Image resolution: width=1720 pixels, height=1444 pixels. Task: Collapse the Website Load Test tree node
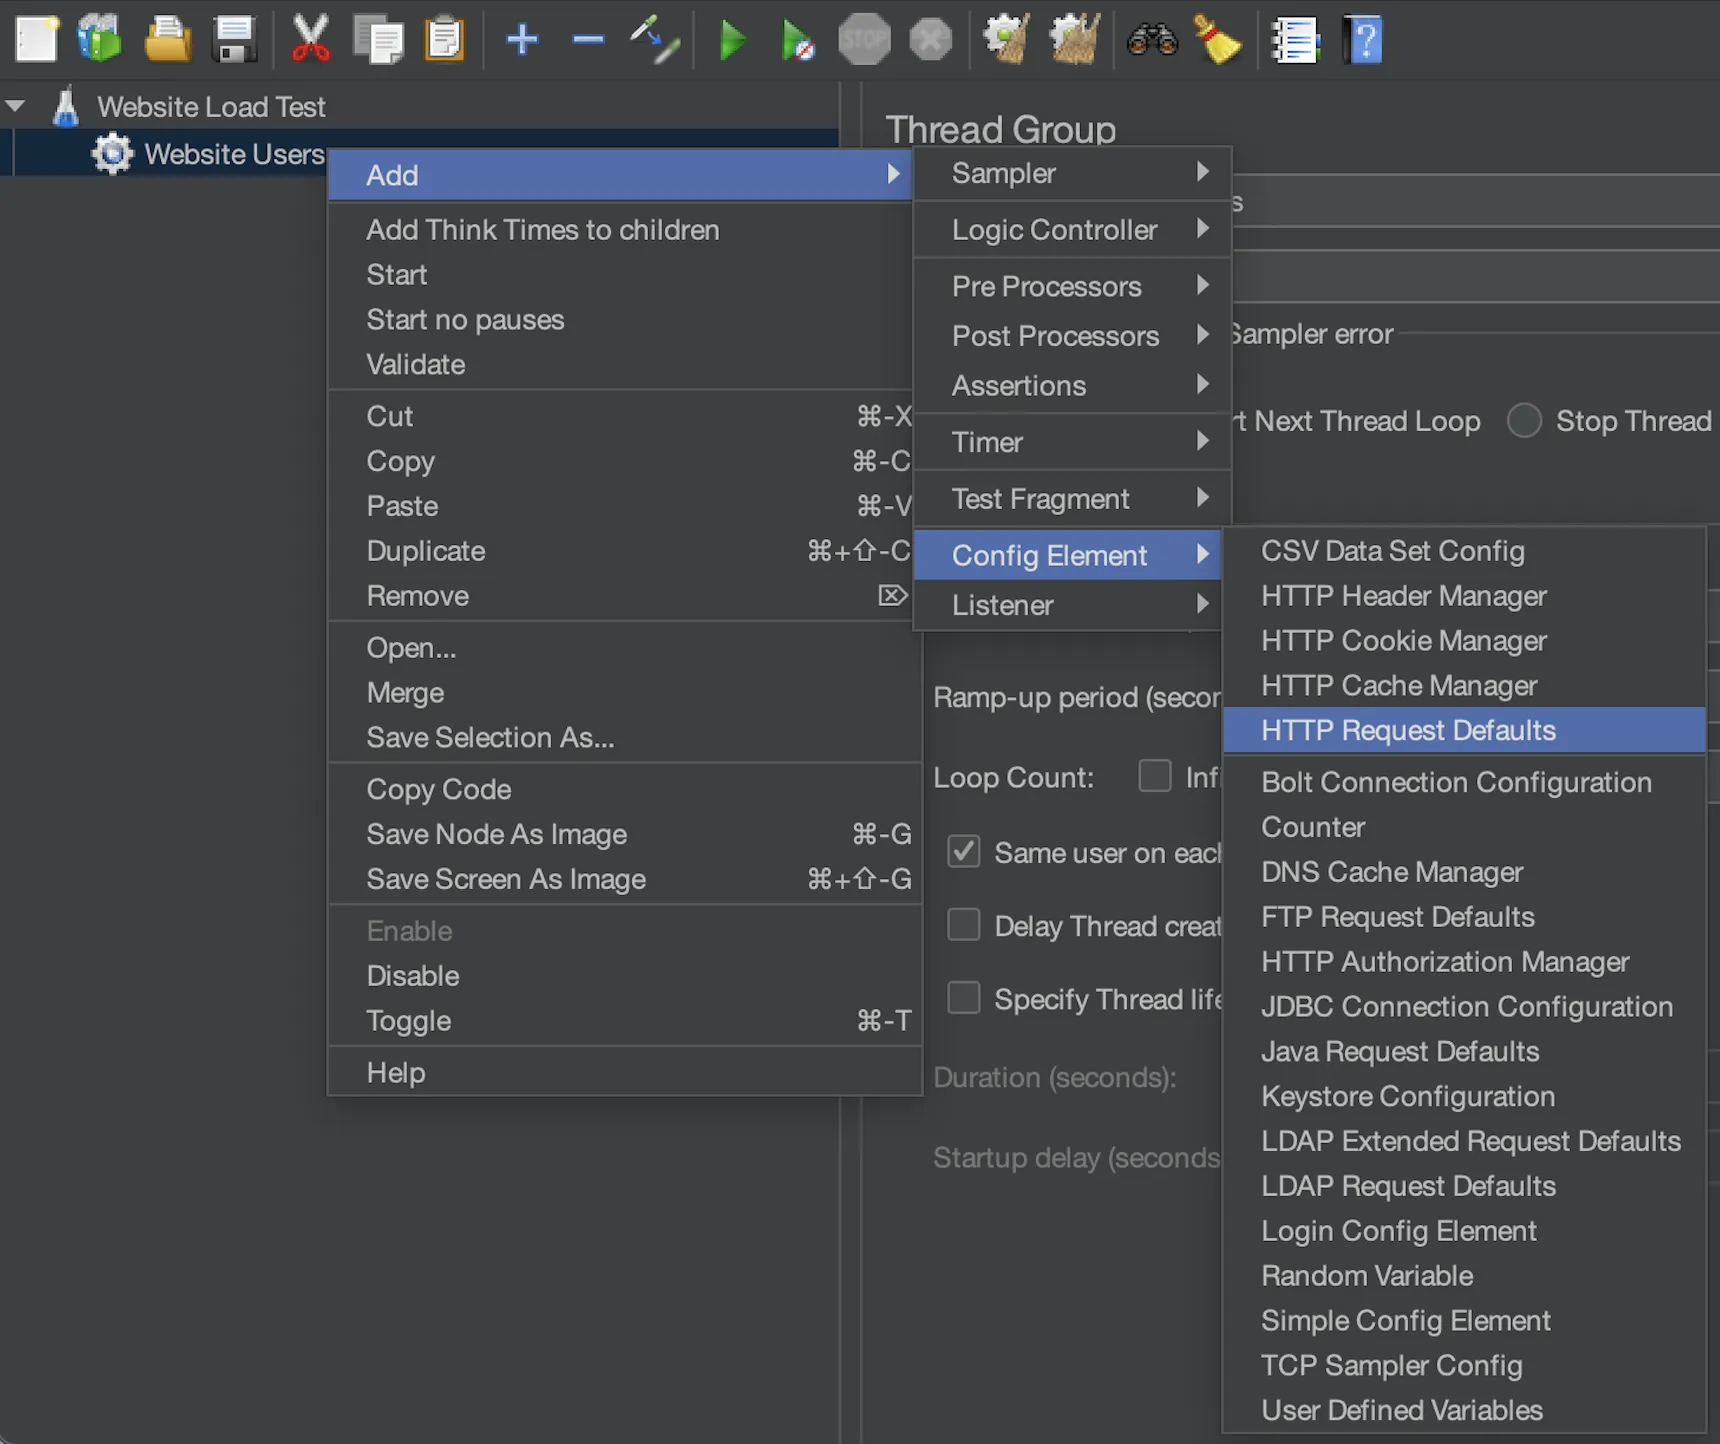coord(16,106)
